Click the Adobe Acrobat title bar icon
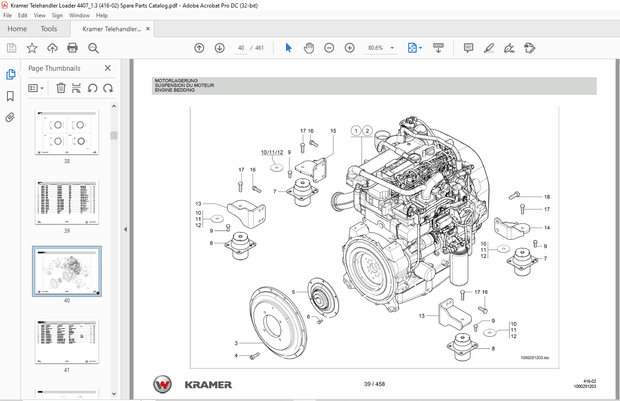The image size is (620, 401). tap(5, 5)
